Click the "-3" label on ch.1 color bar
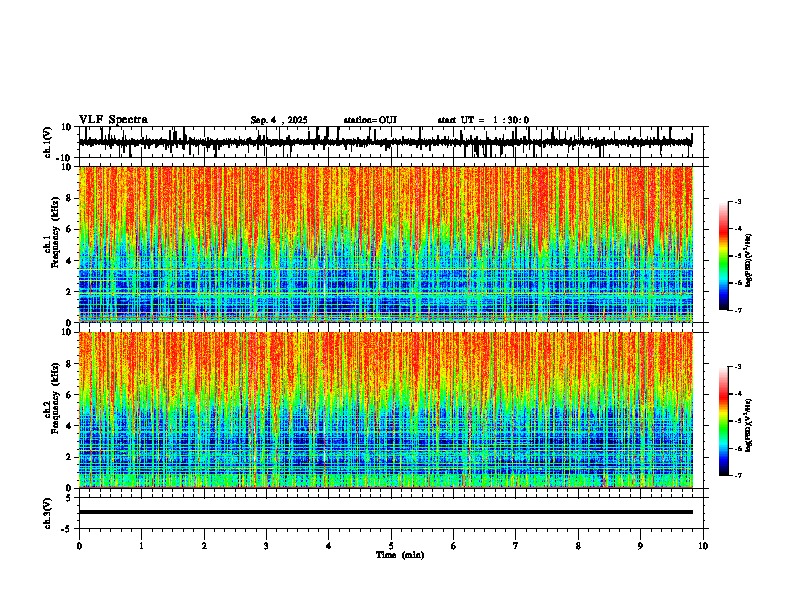This screenshot has height=612, width=792. pos(738,202)
